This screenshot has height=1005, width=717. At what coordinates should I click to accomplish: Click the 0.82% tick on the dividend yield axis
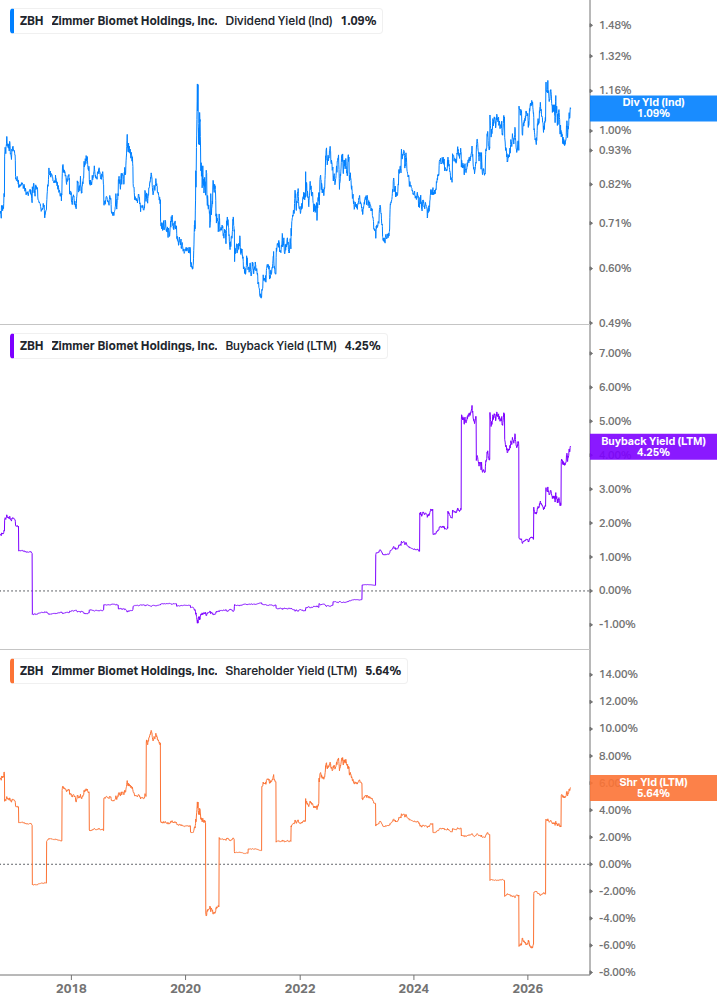pos(615,185)
